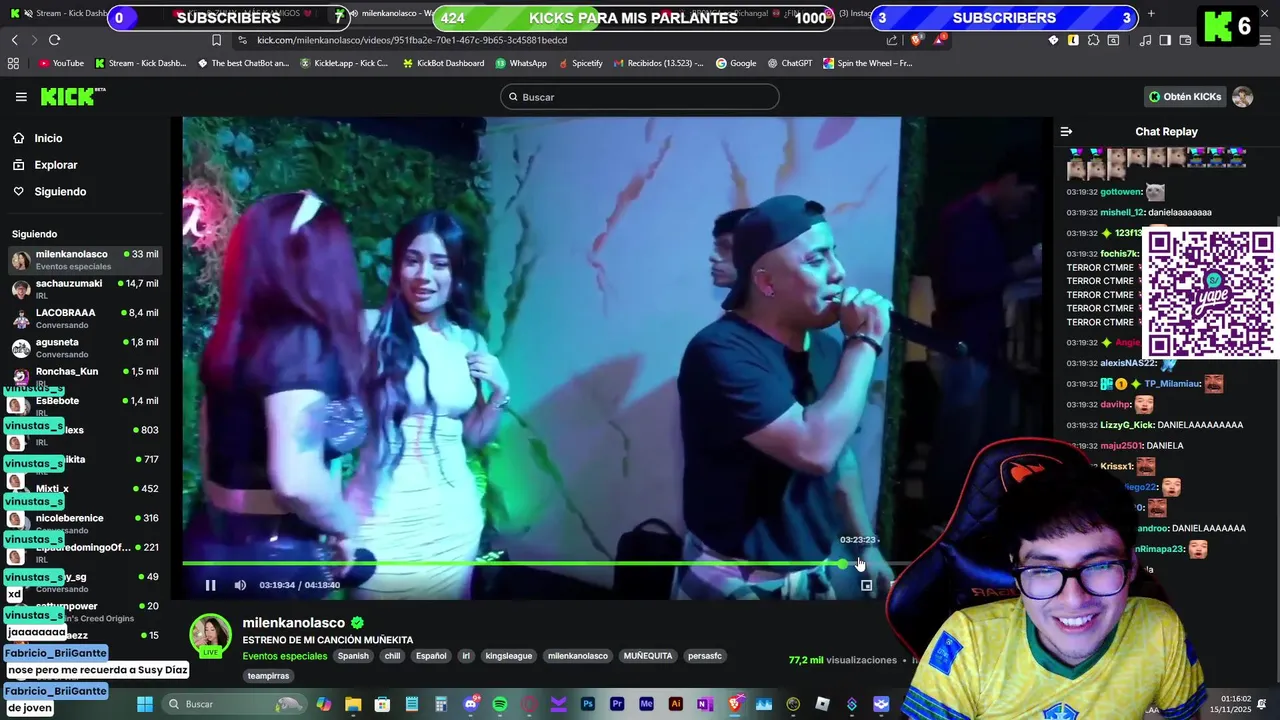
Task: Open Brave Shields icon
Action: click(x=917, y=40)
